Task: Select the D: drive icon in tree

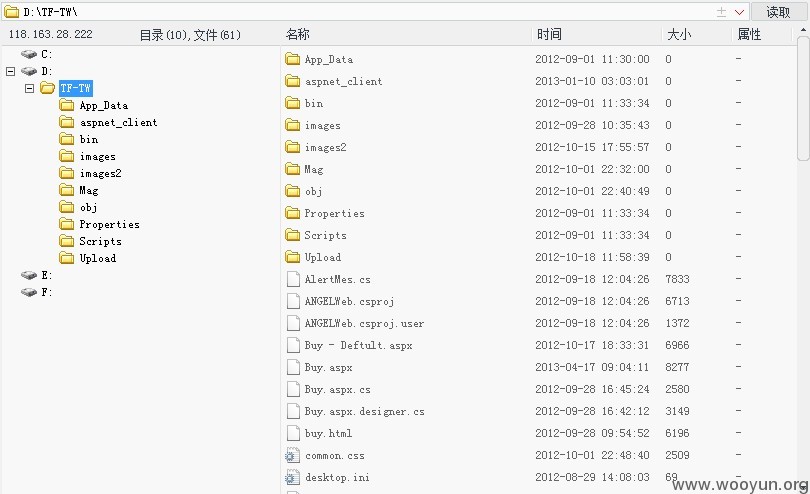Action: pos(29,71)
